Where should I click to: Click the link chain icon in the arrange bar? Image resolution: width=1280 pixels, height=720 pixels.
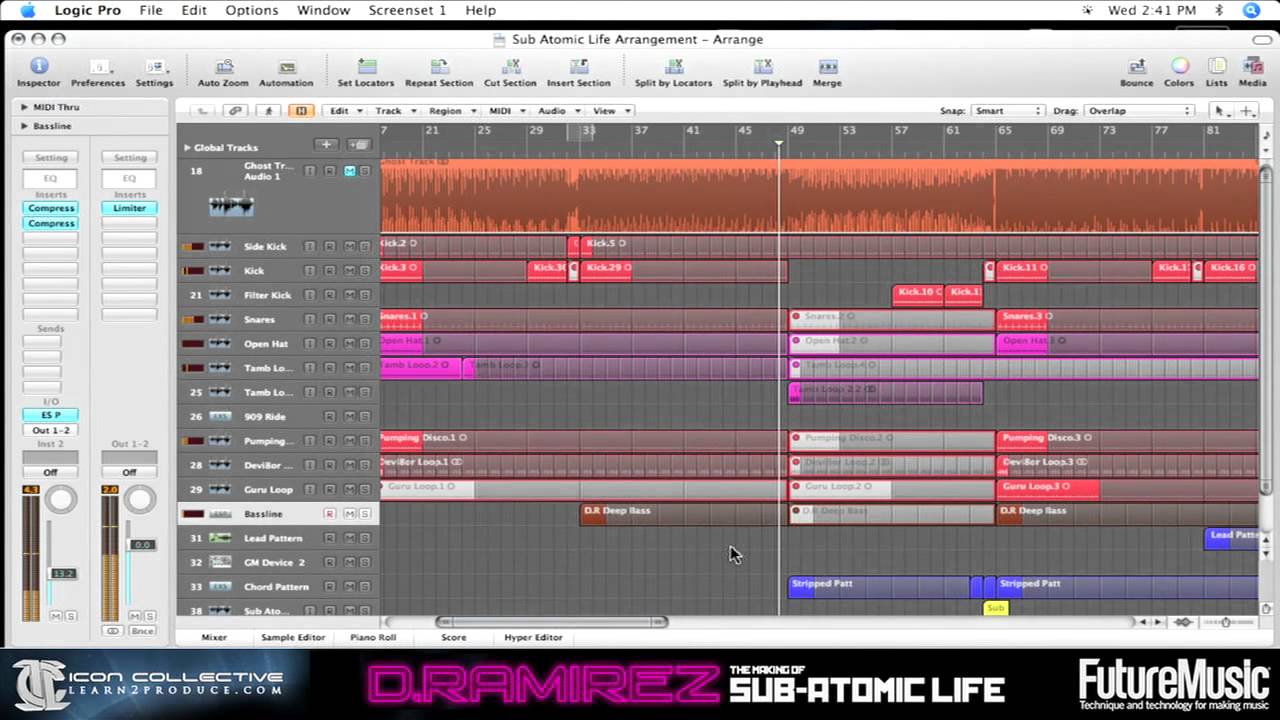(x=235, y=111)
